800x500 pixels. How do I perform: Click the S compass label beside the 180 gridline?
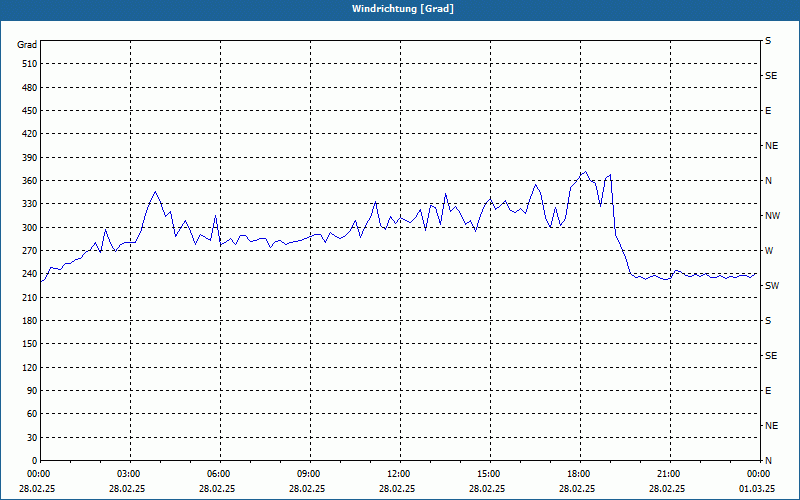pyautogui.click(x=768, y=321)
